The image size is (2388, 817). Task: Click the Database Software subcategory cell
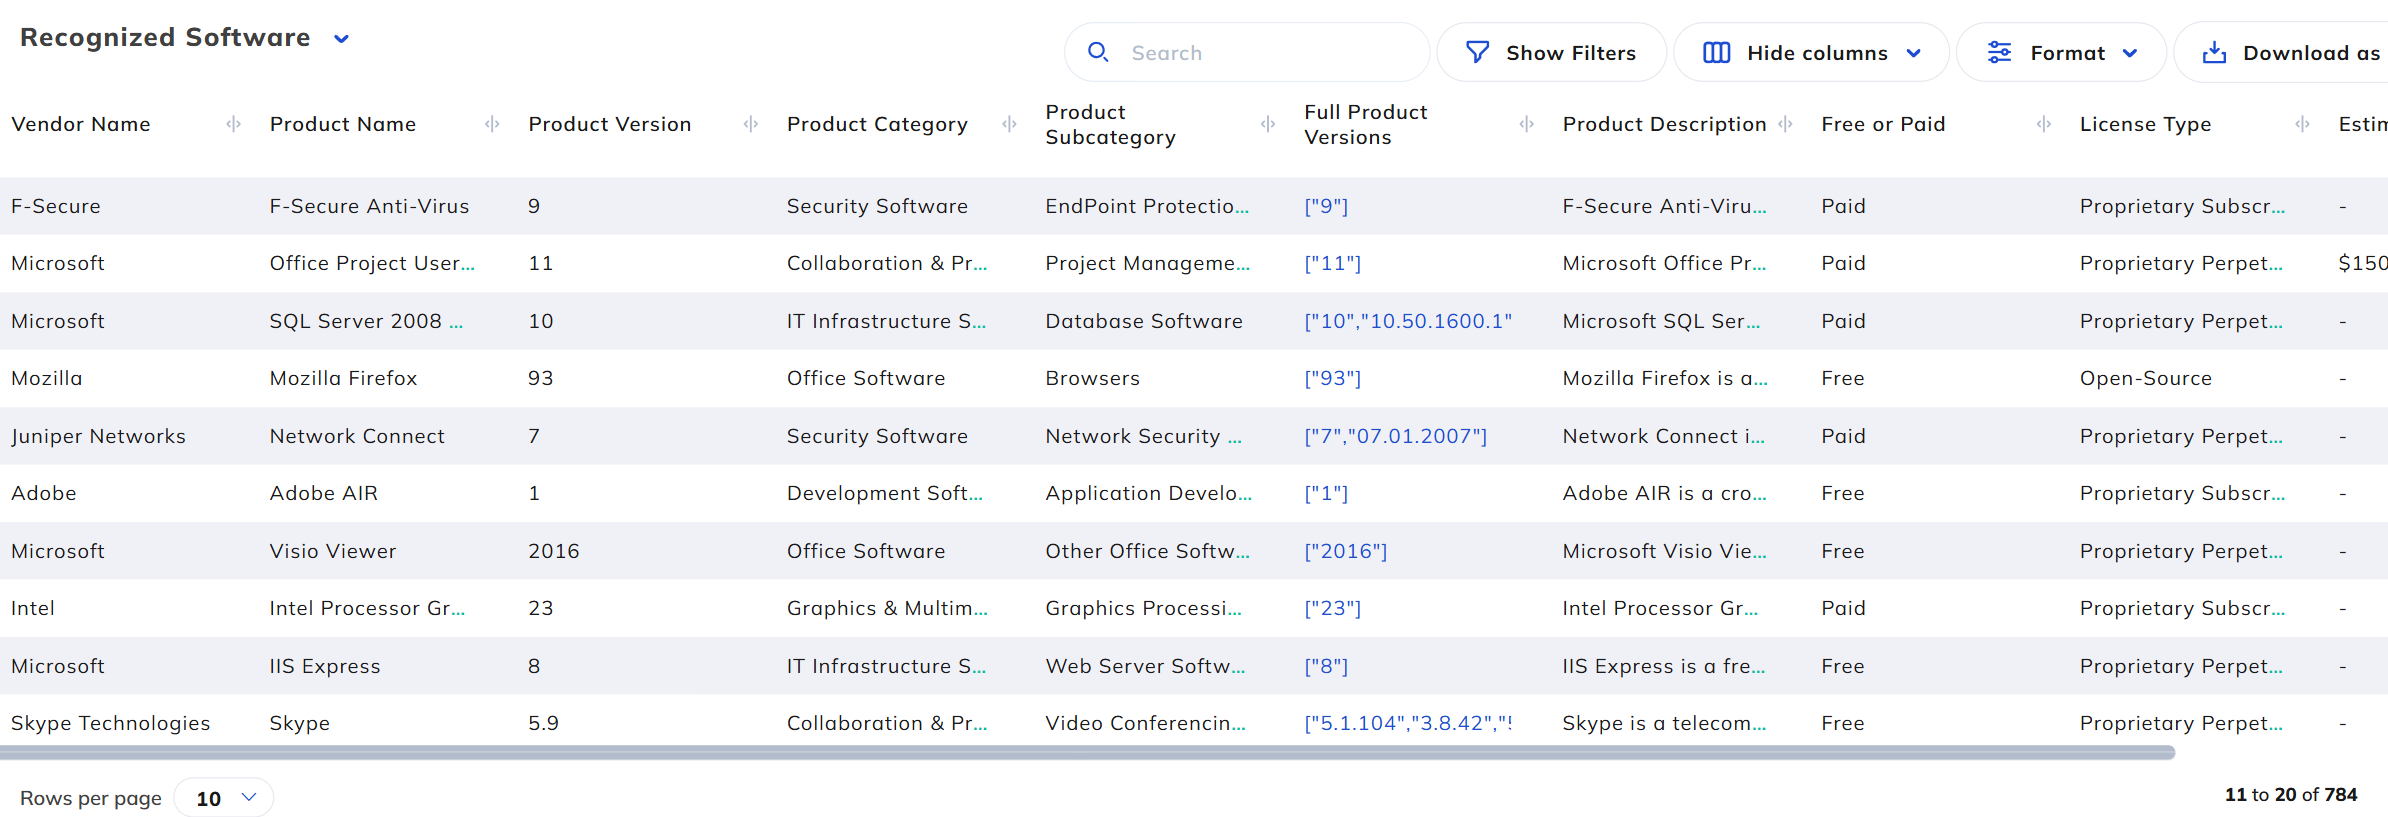coord(1144,321)
